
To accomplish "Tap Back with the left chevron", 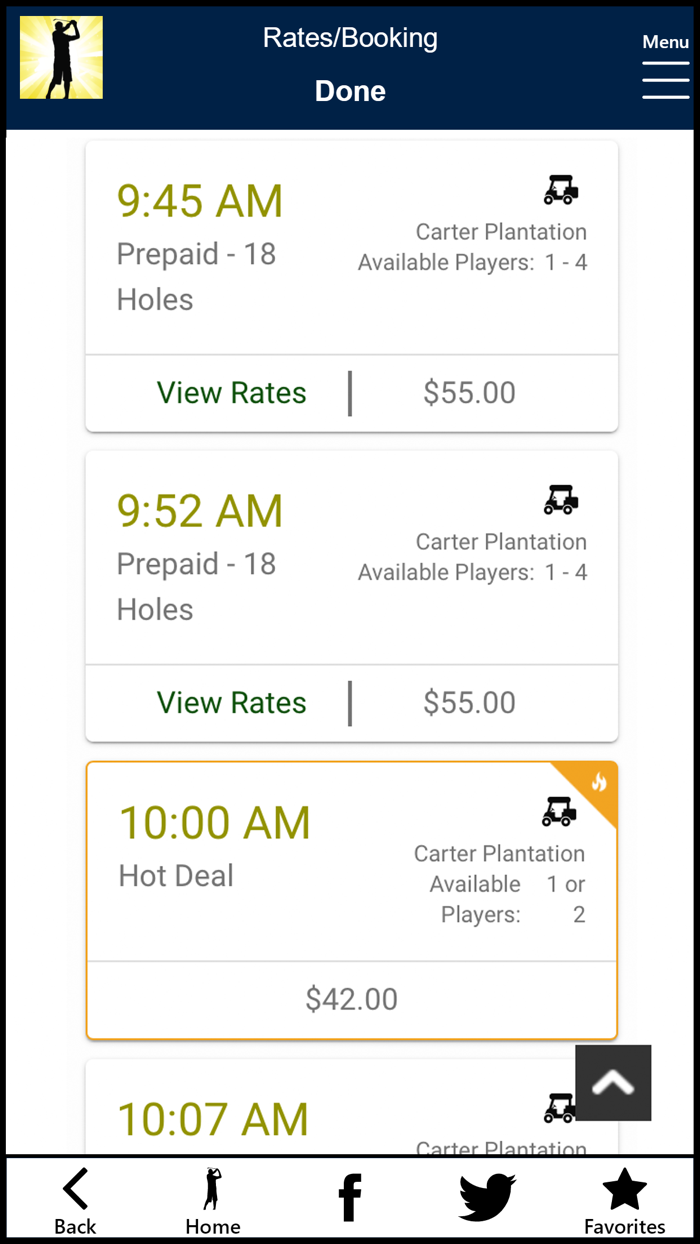I will pyautogui.click(x=75, y=1197).
